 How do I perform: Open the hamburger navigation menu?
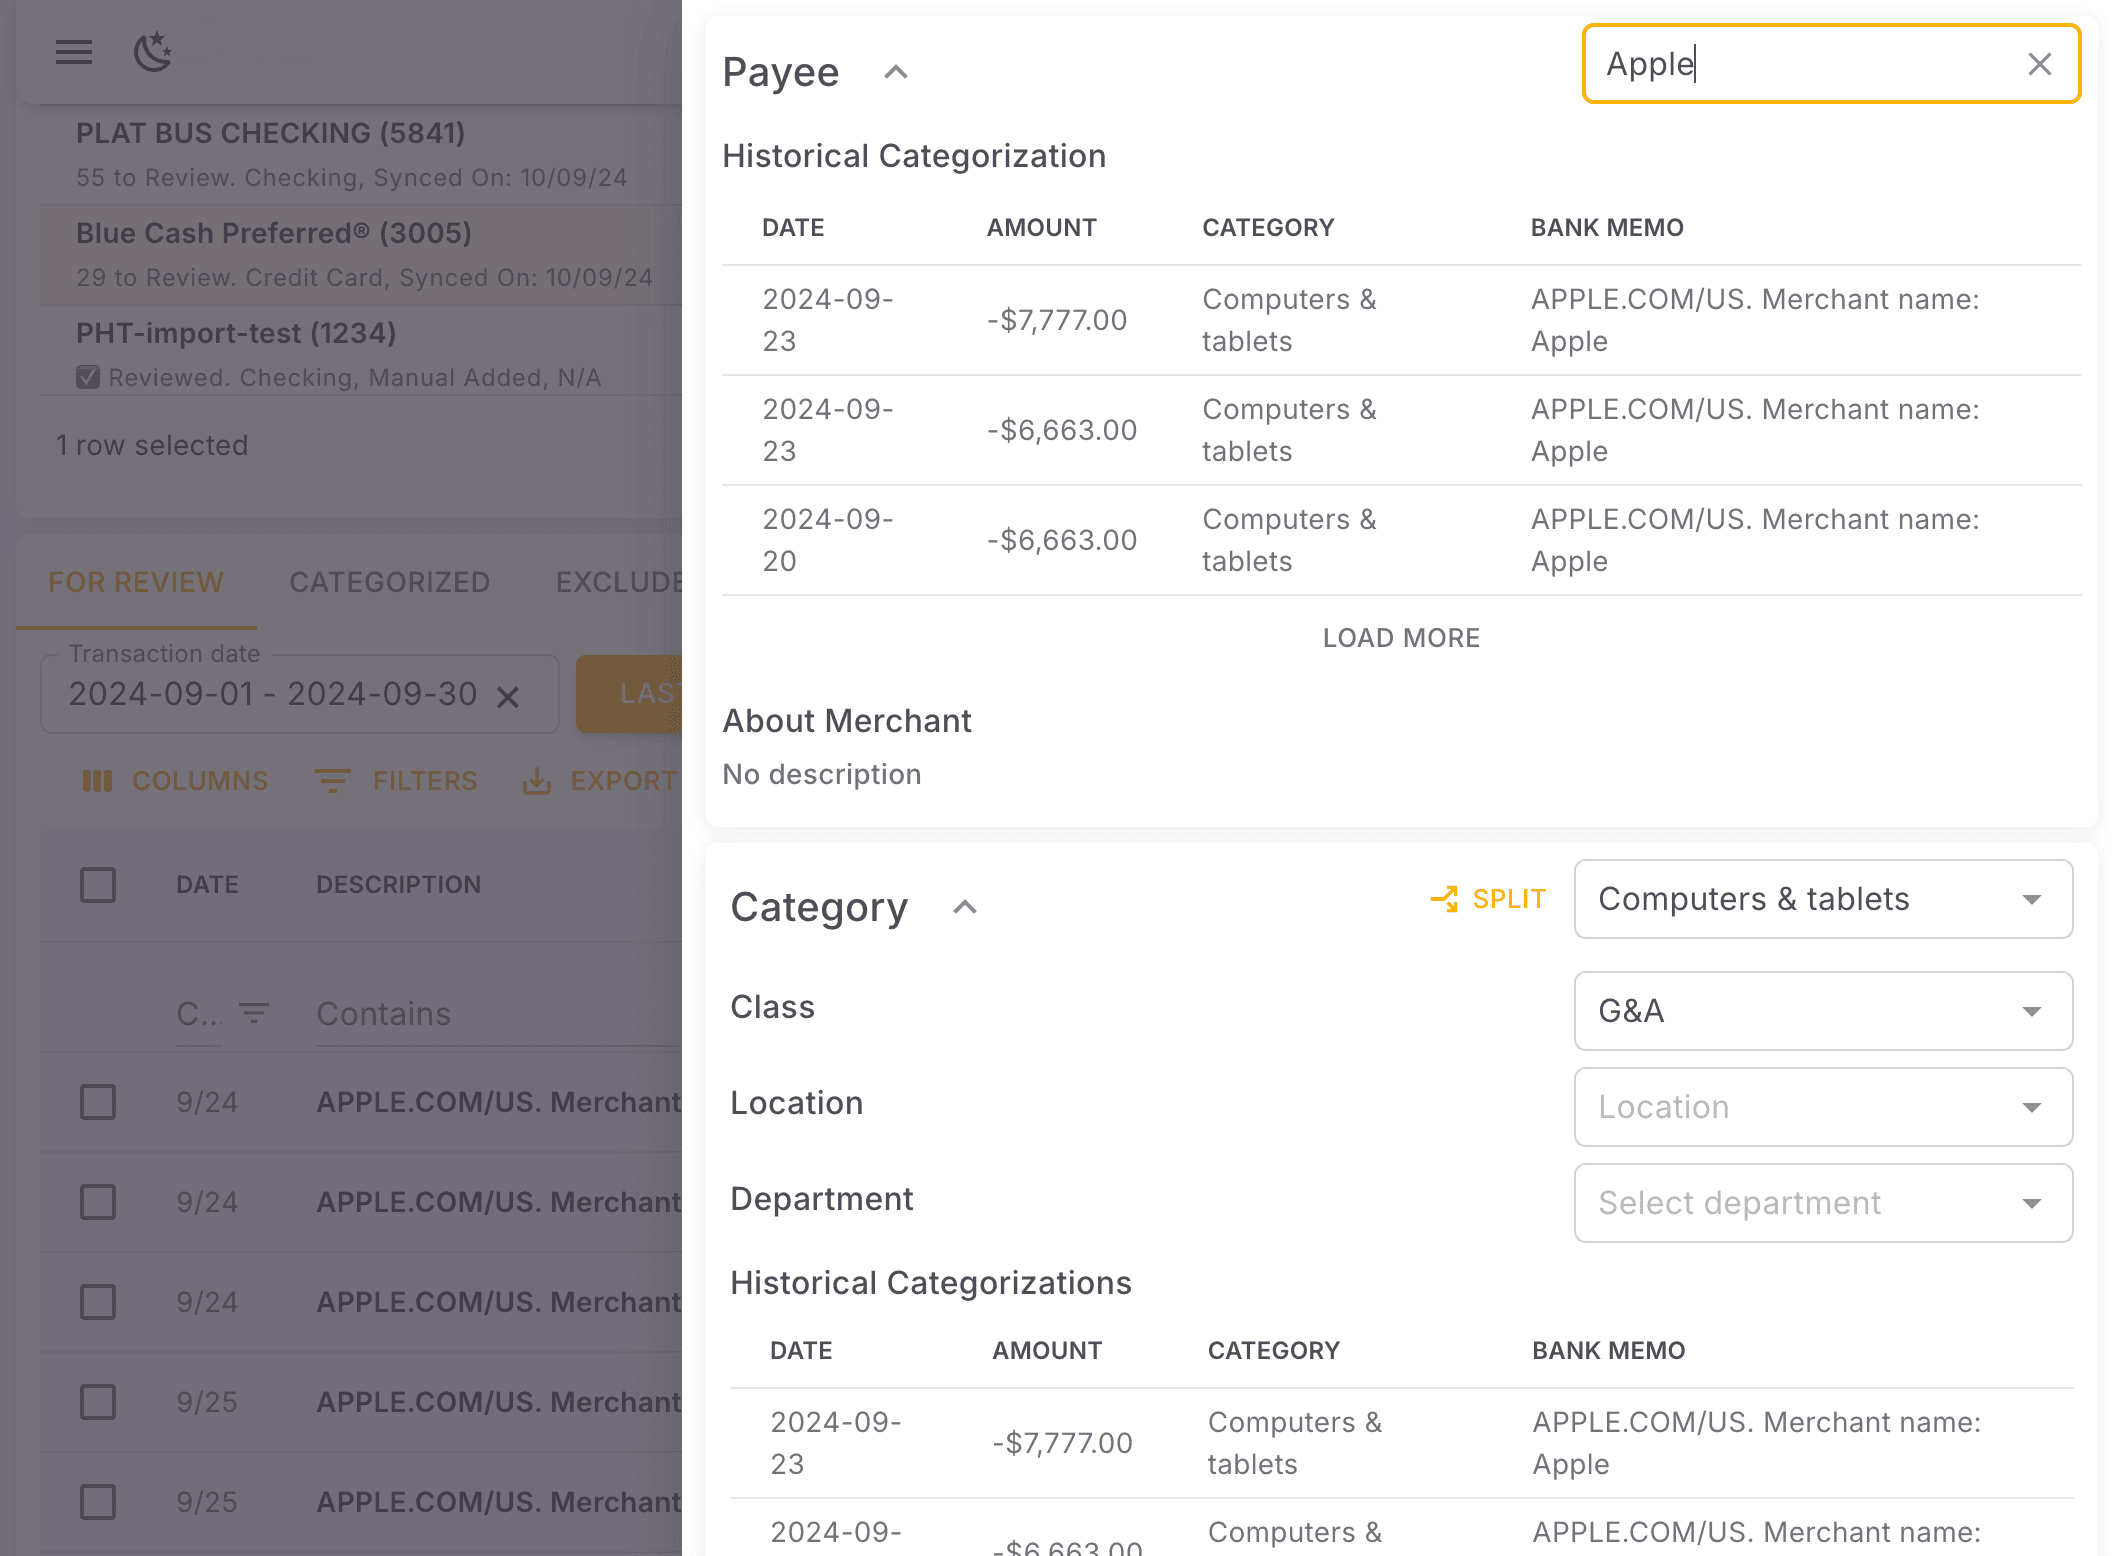[73, 53]
